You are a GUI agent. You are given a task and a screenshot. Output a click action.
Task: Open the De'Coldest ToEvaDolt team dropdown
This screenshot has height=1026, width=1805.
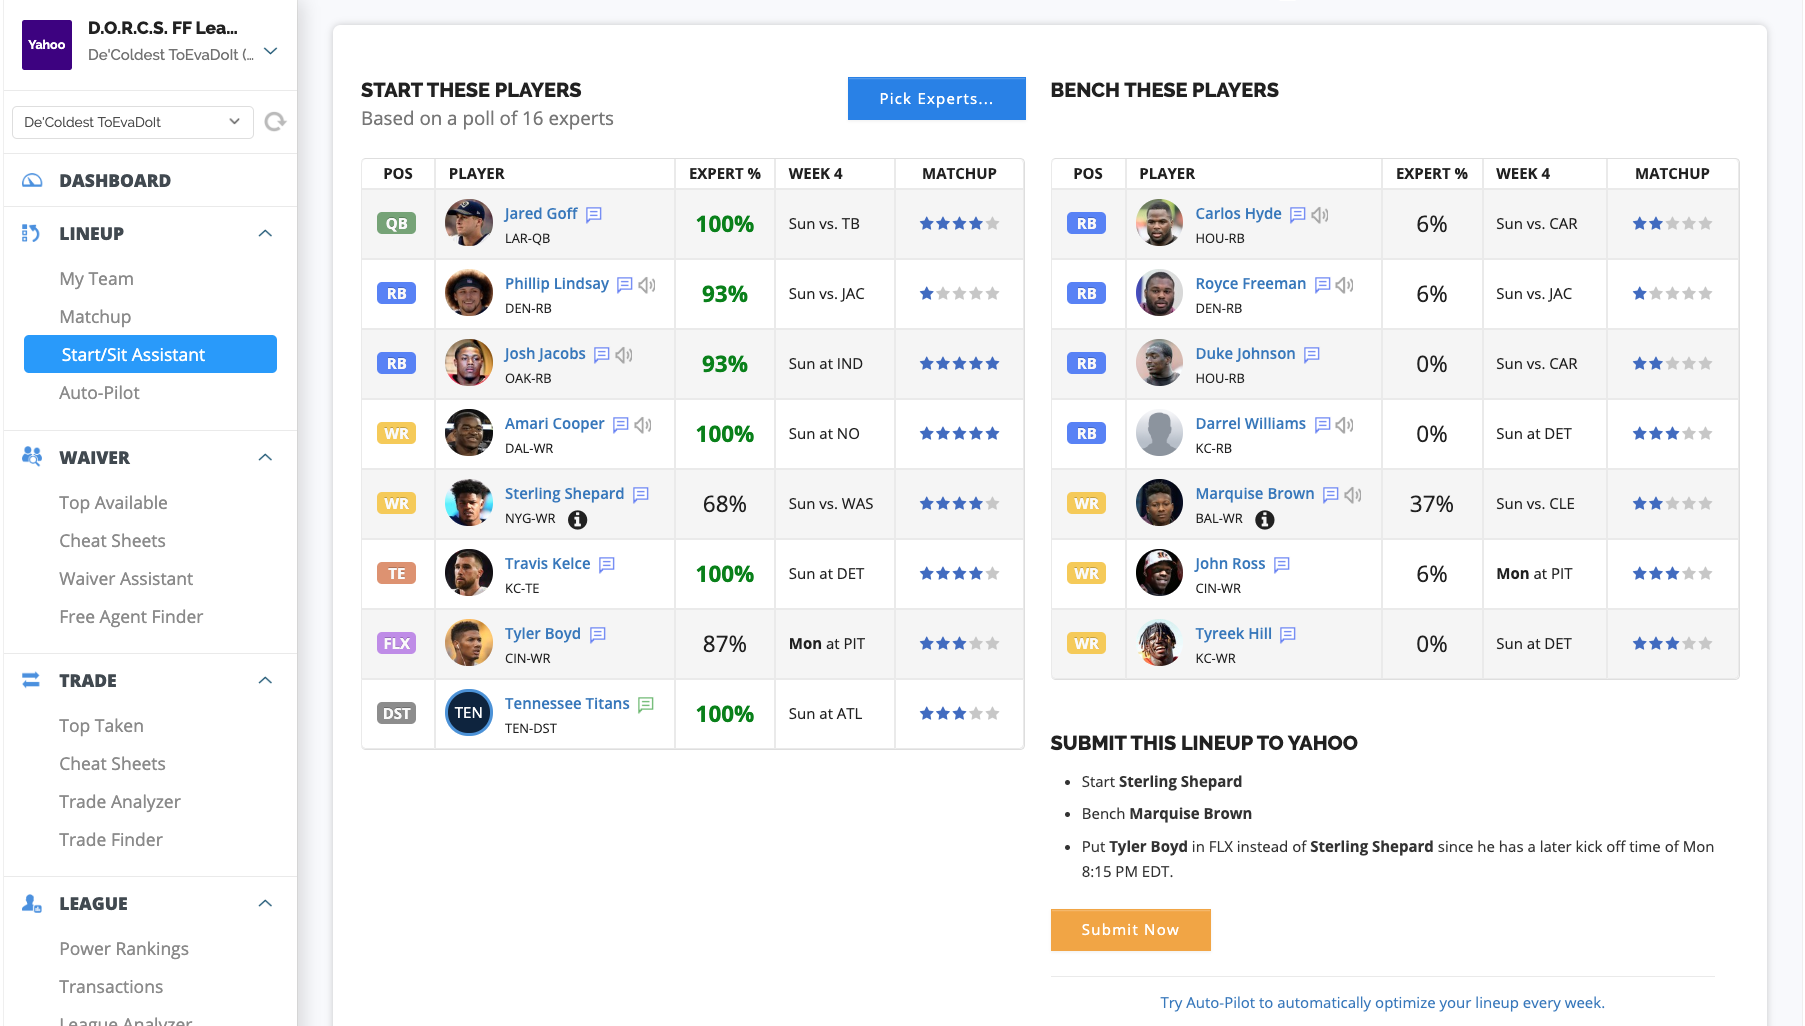tap(132, 122)
